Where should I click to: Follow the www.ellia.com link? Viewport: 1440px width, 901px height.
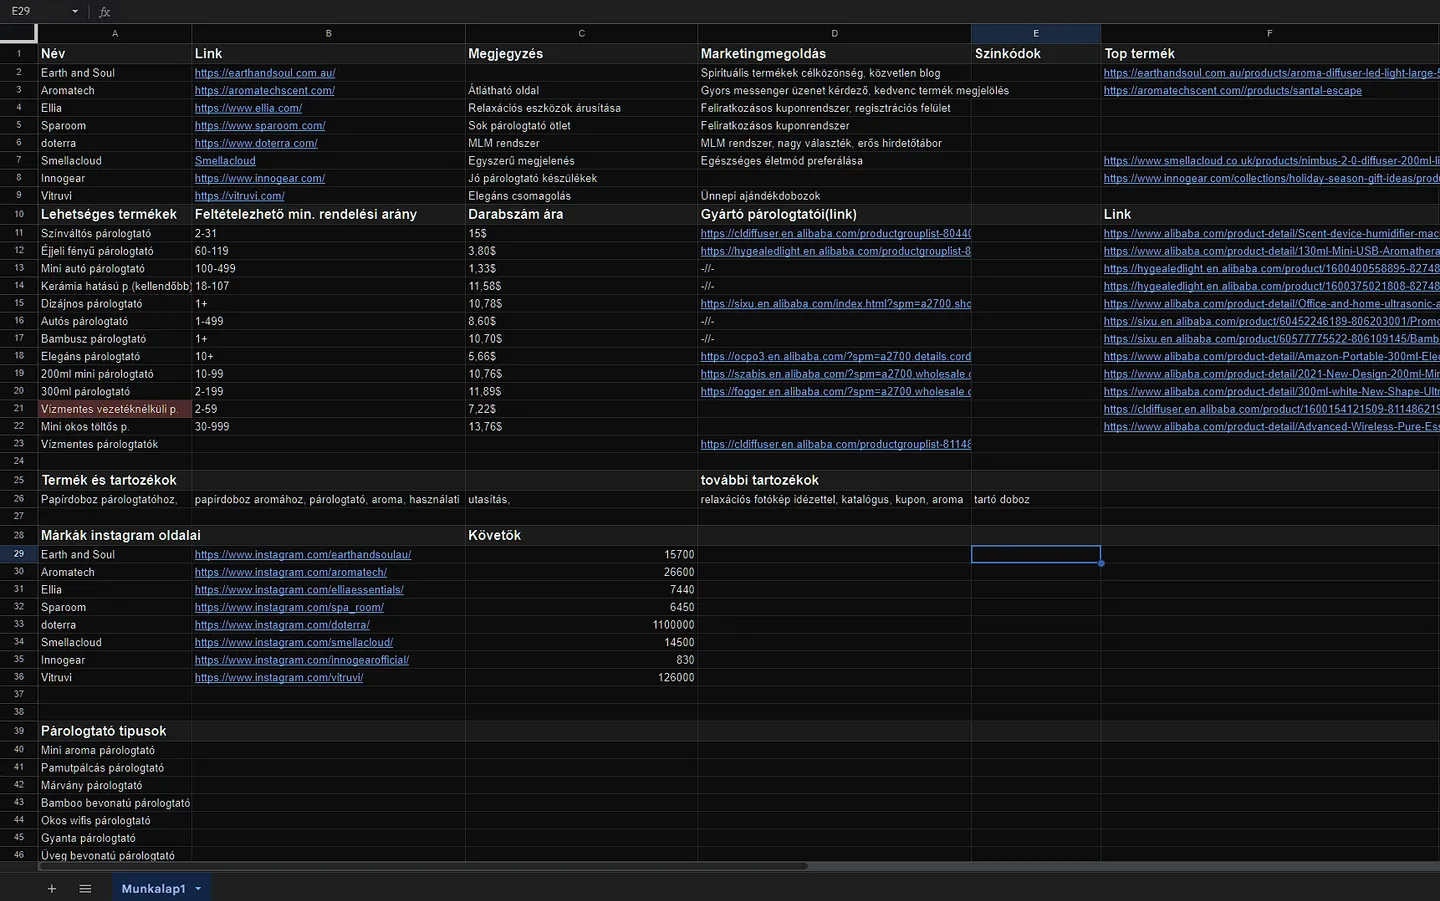click(x=248, y=108)
